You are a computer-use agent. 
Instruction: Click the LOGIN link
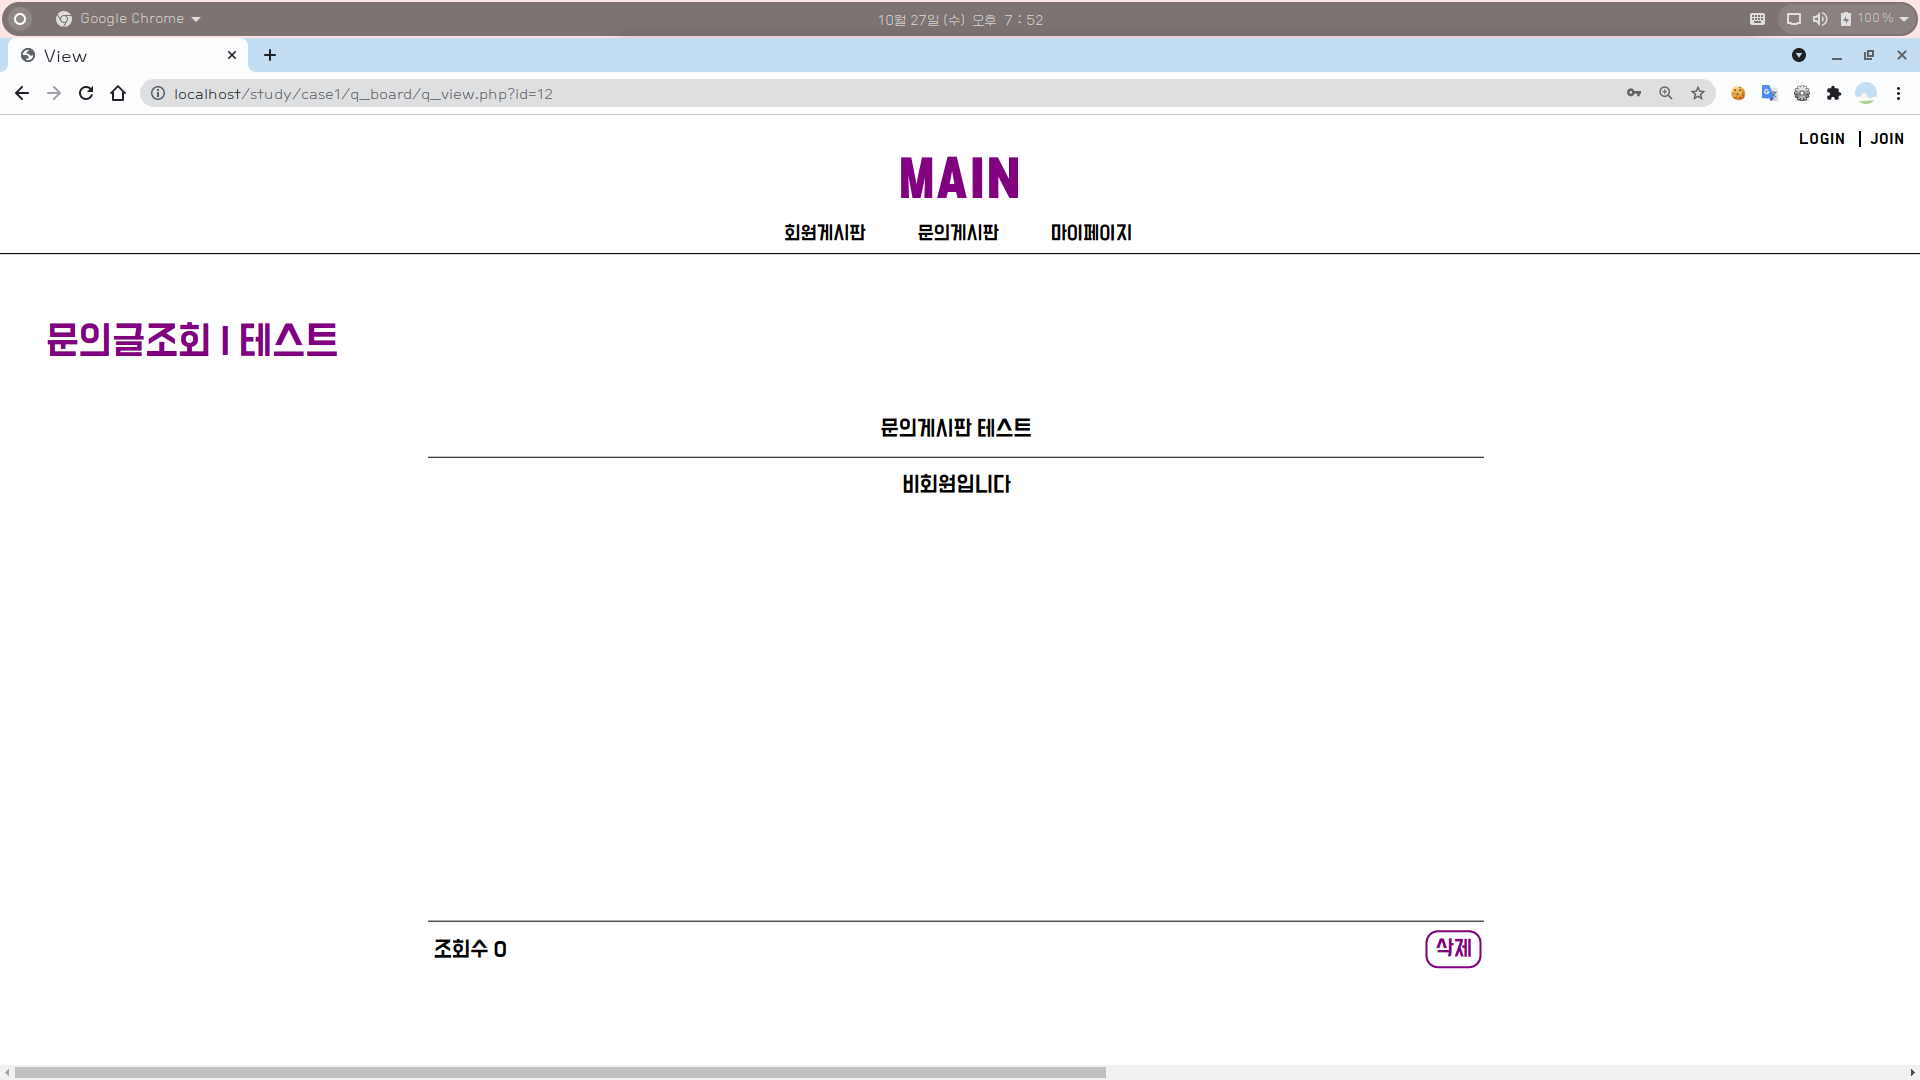(1821, 139)
